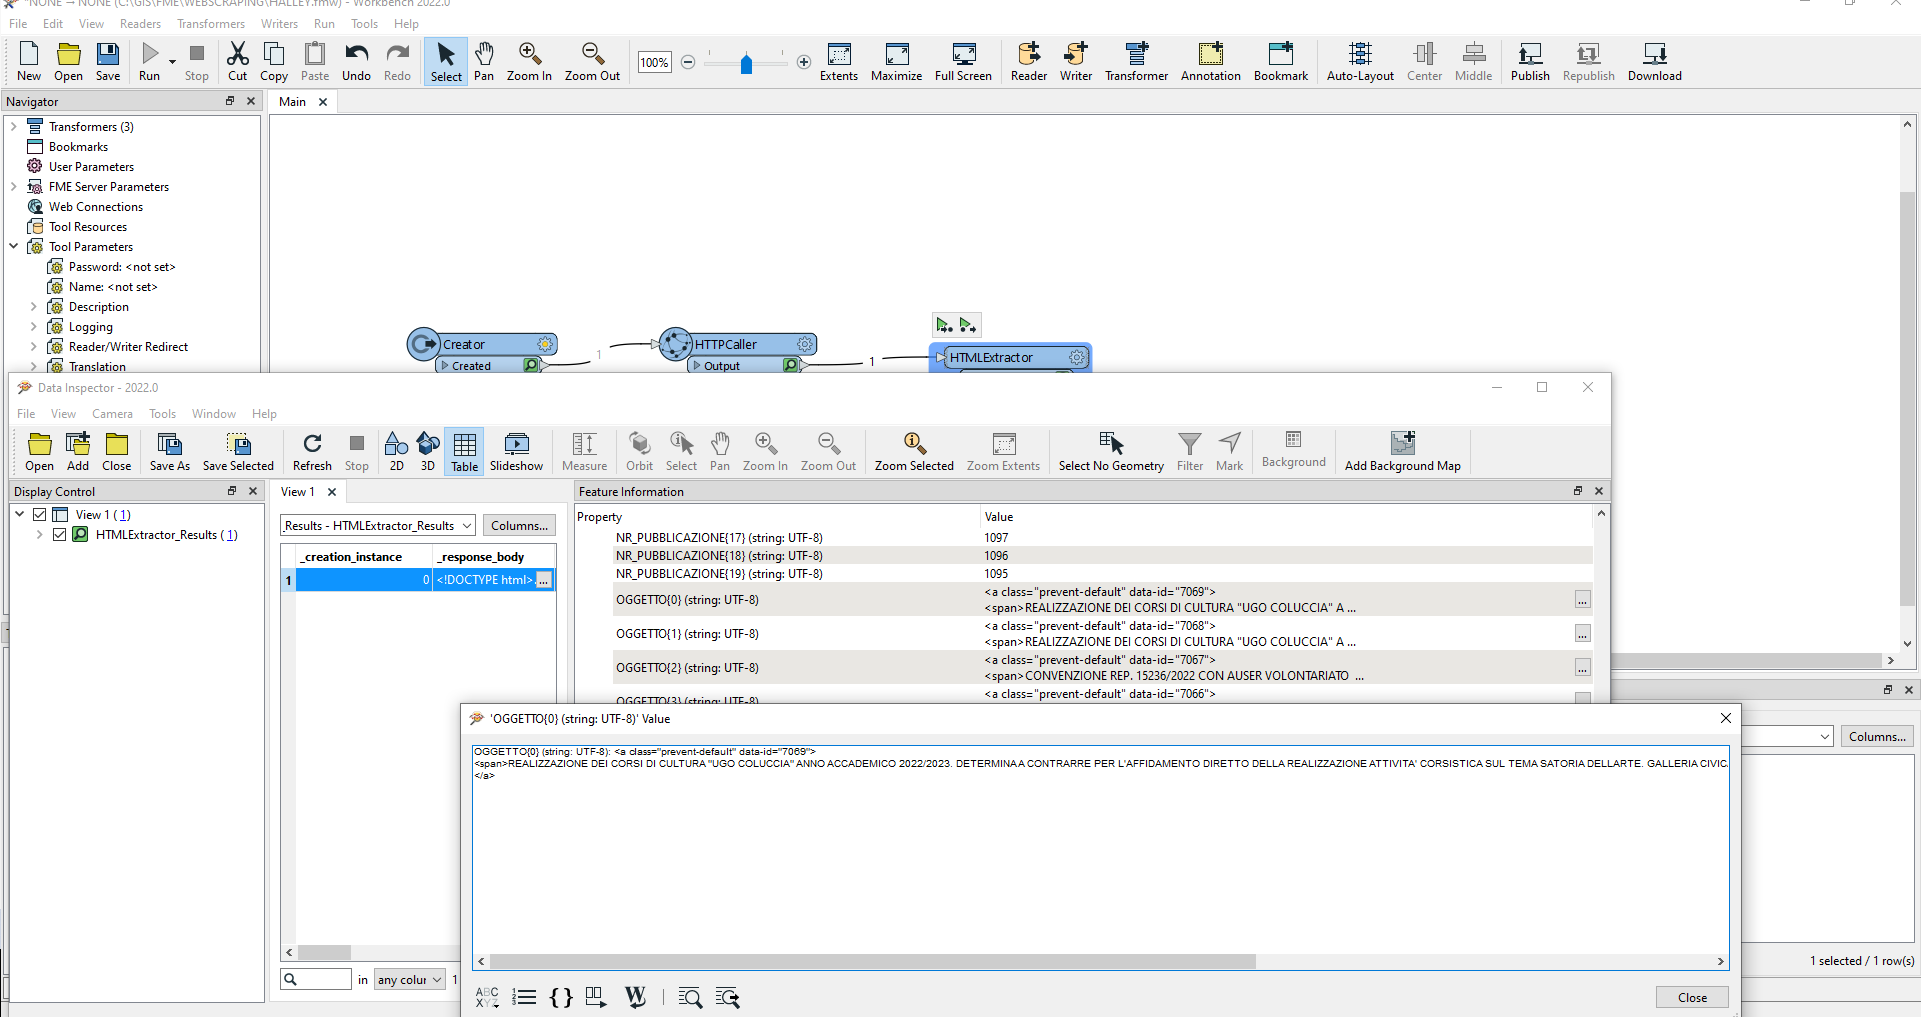Toggle the View 1 checkbox in Display Control
Viewport: 1921px width, 1017px height.
40,514
